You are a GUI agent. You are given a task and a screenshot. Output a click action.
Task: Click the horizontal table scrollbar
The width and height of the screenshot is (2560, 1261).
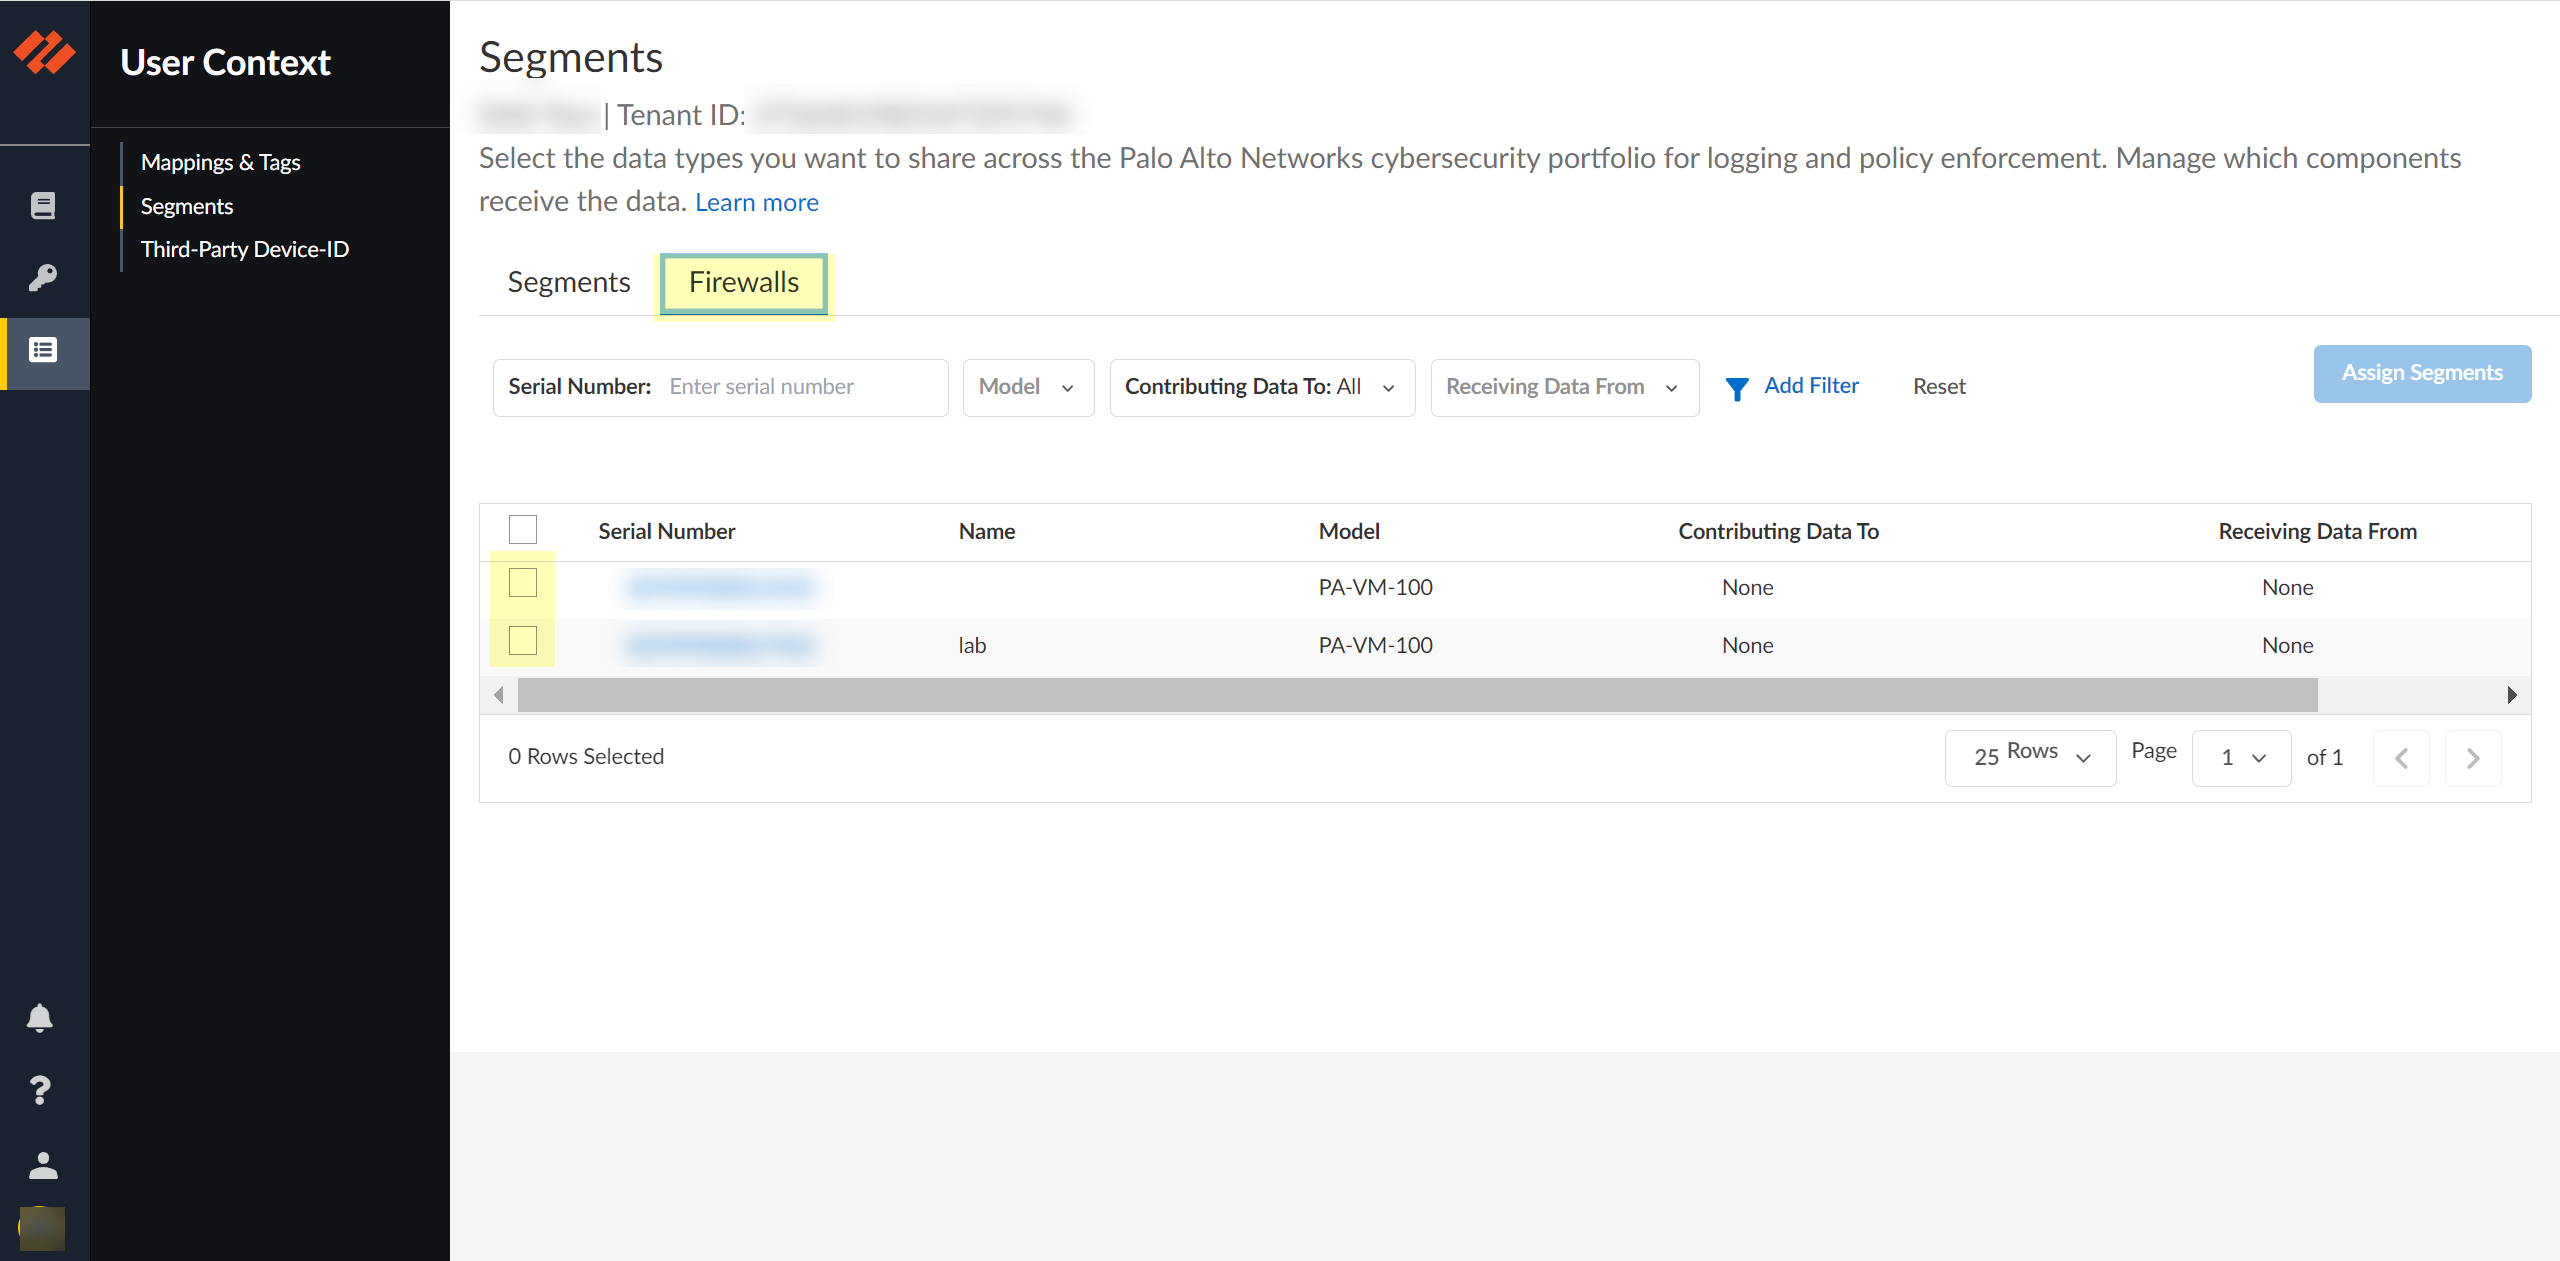click(x=1417, y=695)
